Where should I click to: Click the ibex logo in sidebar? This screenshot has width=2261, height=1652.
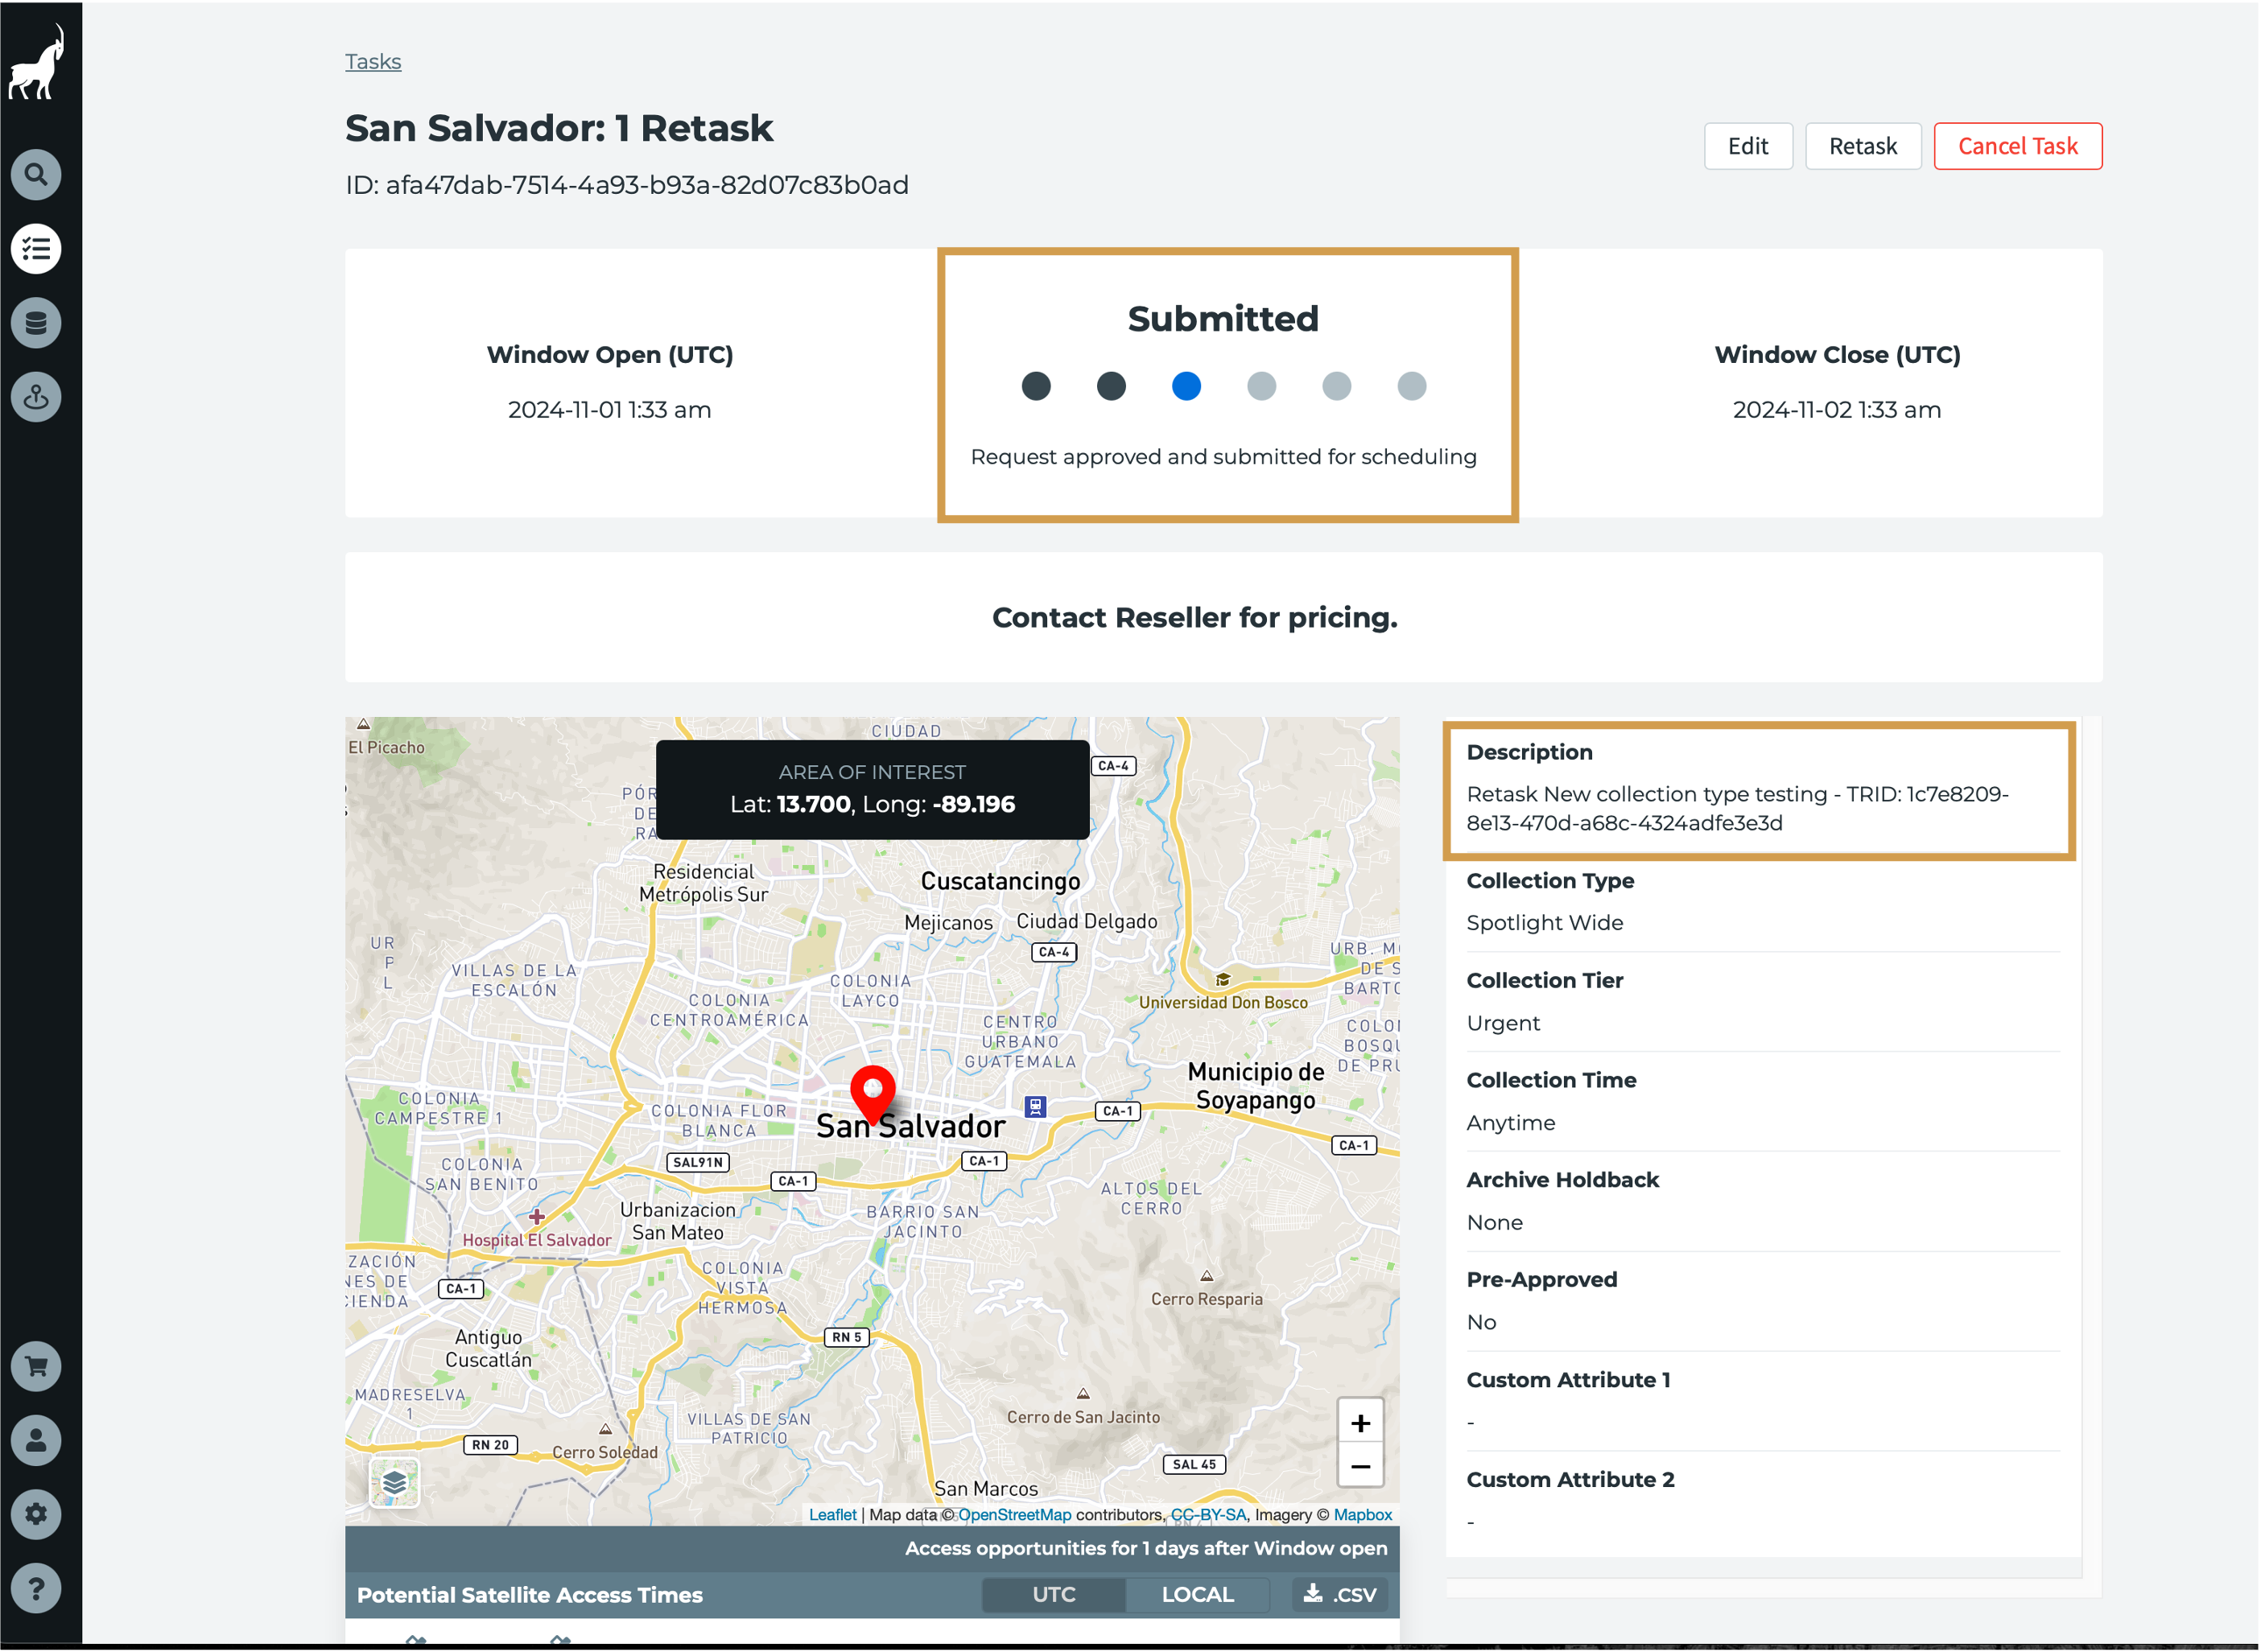pos(37,63)
